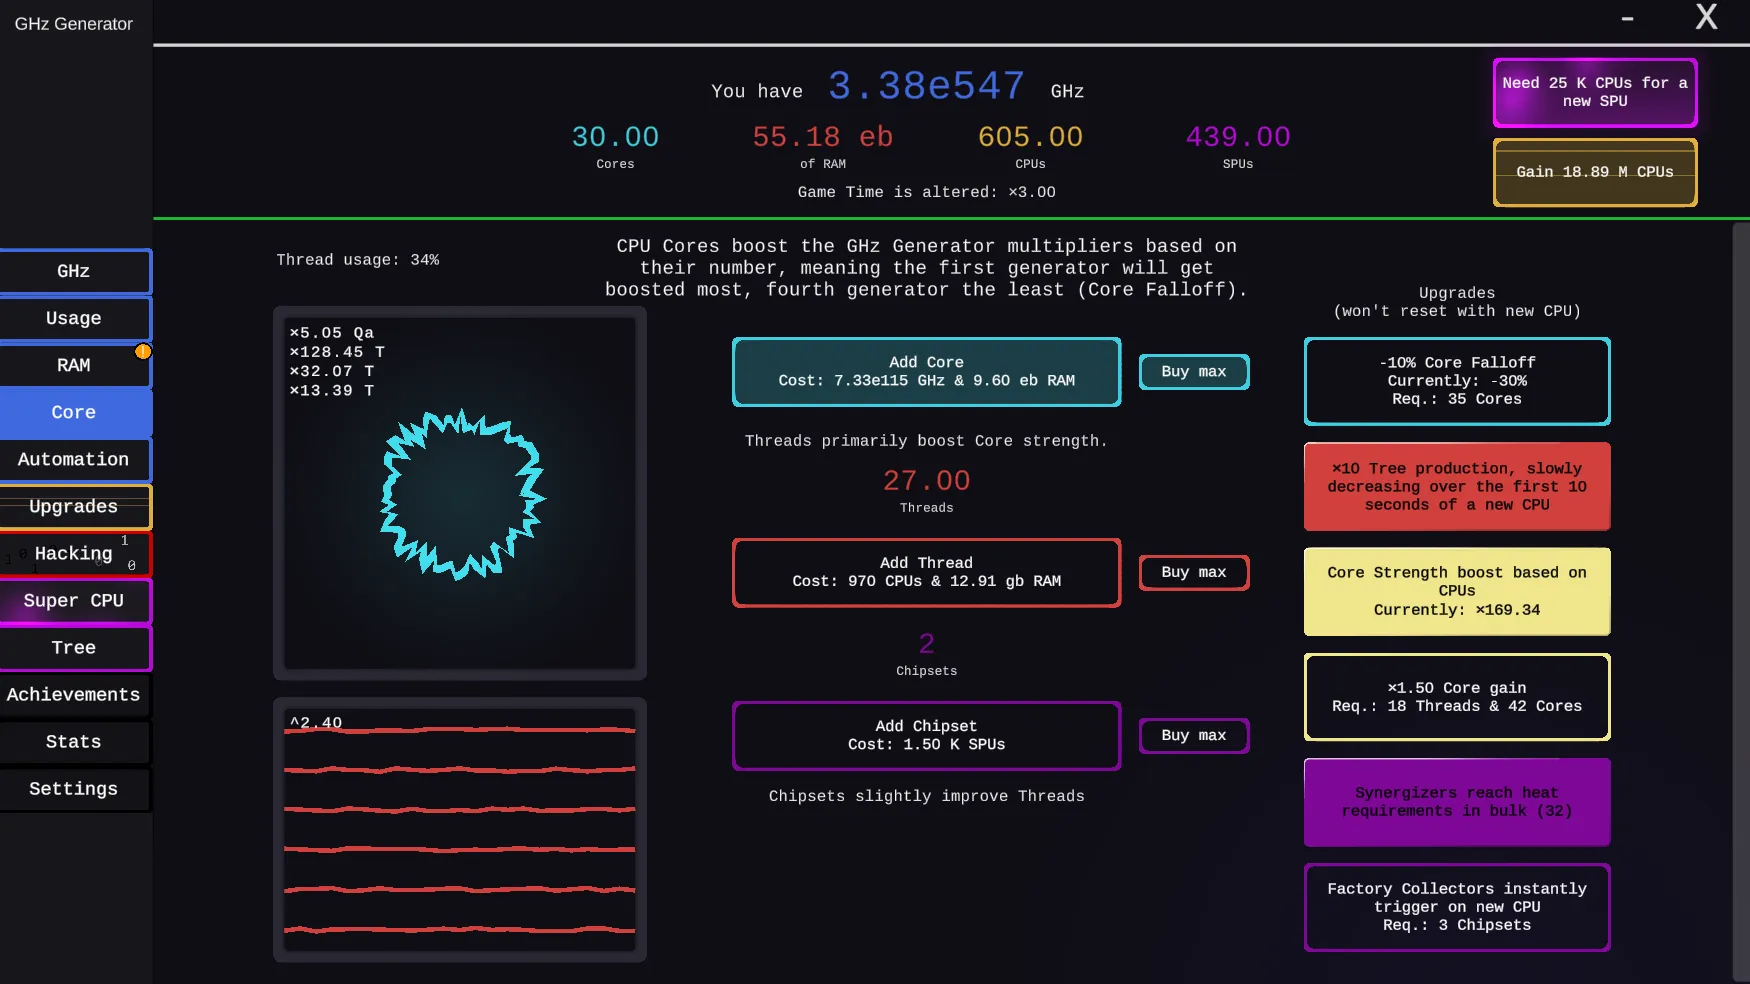The image size is (1750, 984).
Task: Click Buy max next to Add Core
Action: [1193, 372]
